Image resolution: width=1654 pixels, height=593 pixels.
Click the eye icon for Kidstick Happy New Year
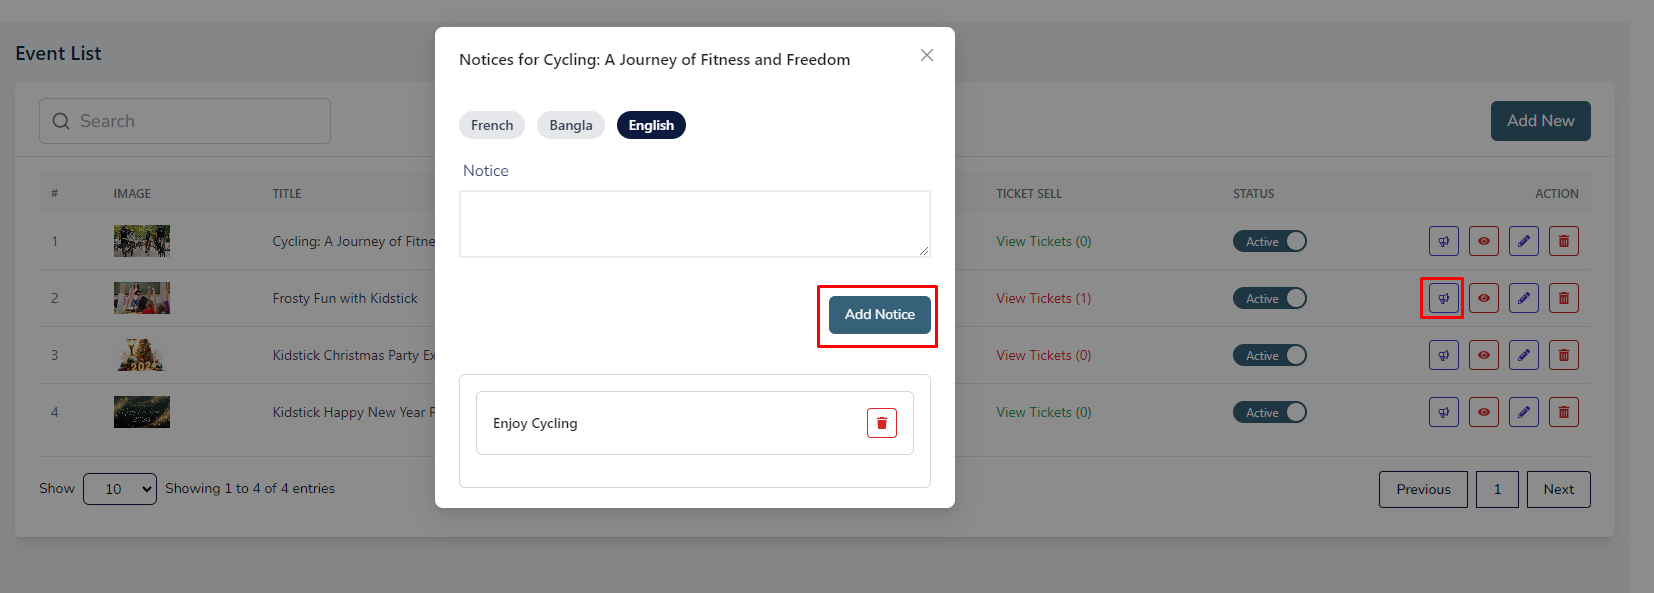coord(1483,412)
